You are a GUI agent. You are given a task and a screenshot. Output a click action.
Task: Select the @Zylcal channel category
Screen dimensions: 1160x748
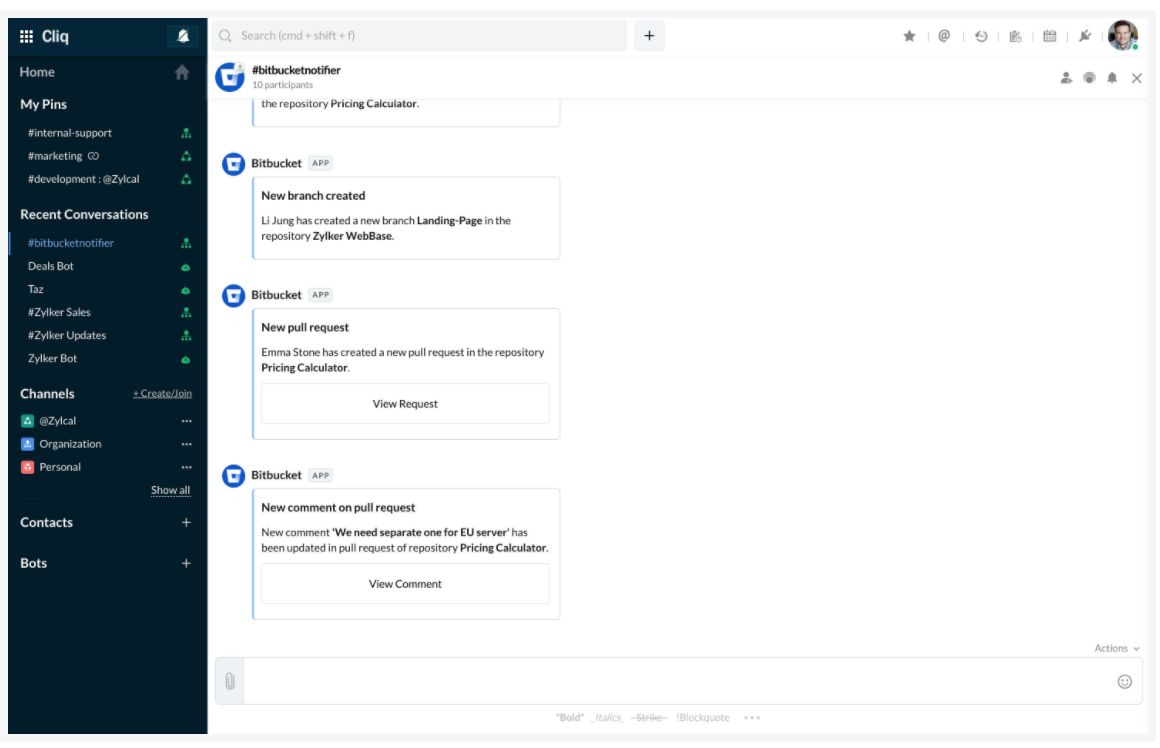[58, 421]
